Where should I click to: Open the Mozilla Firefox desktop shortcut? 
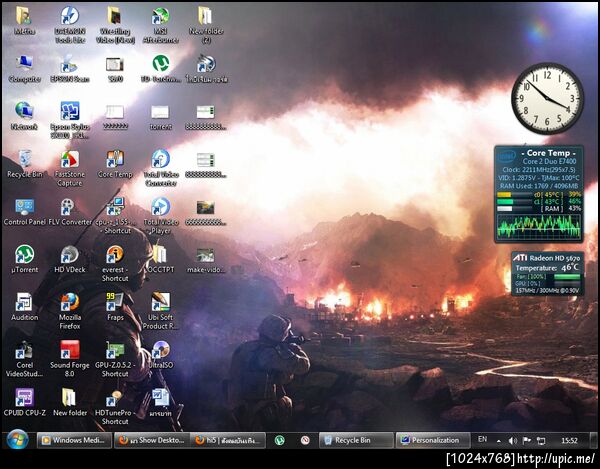coord(70,311)
